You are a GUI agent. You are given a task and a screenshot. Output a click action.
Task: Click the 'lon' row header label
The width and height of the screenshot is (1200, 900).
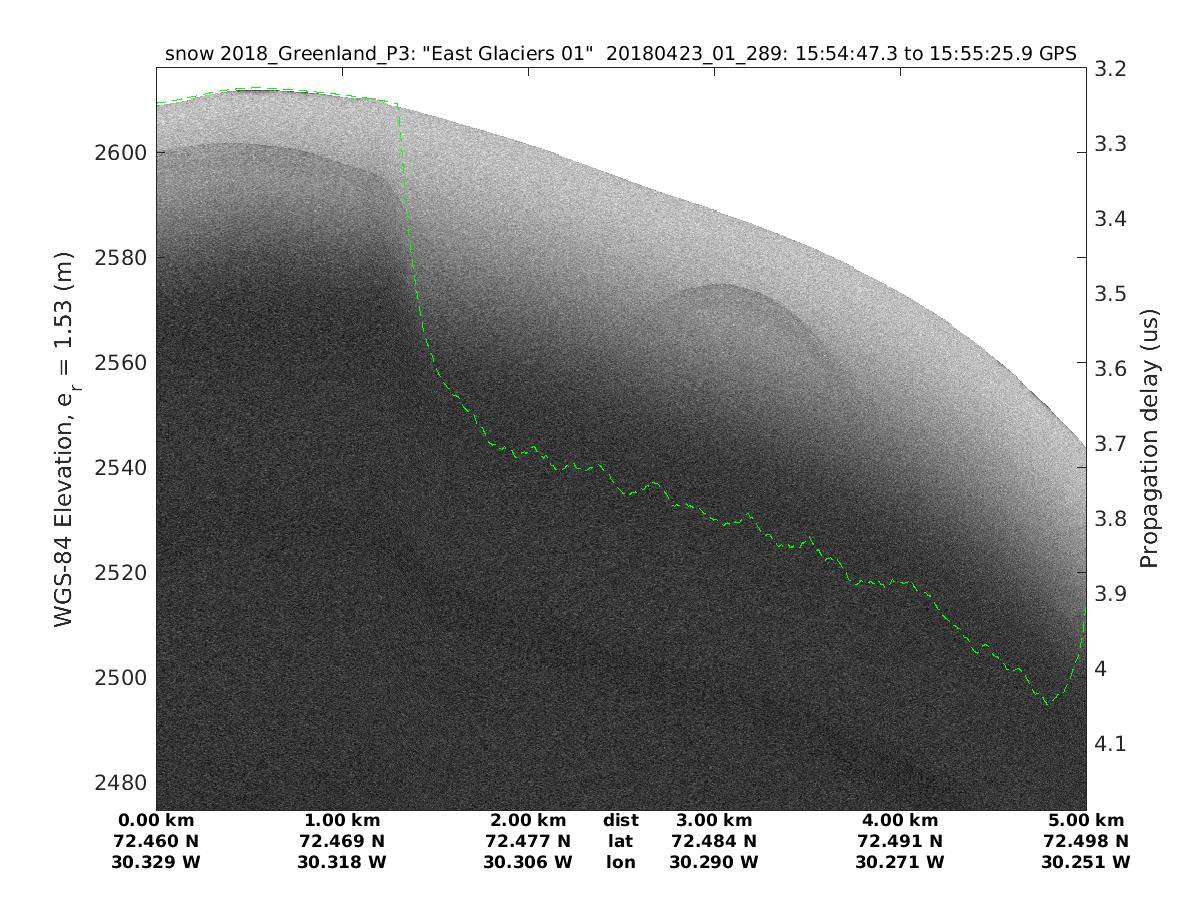[621, 861]
